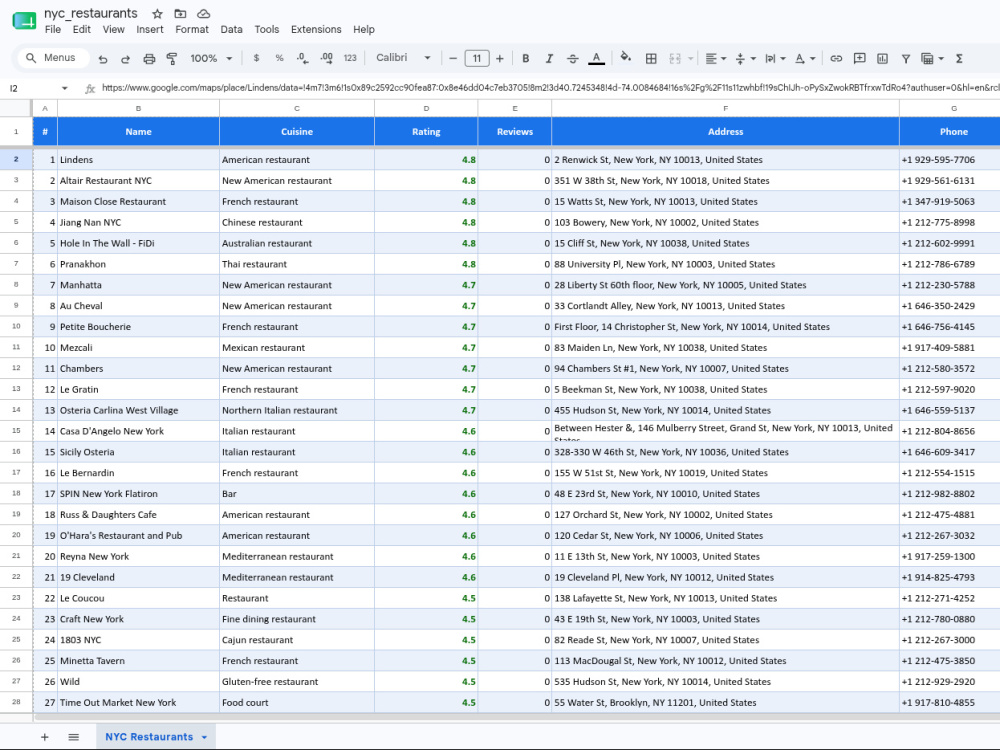This screenshot has height=750, width=1000.
Task: Select the Paint format roller icon
Action: pos(172,59)
